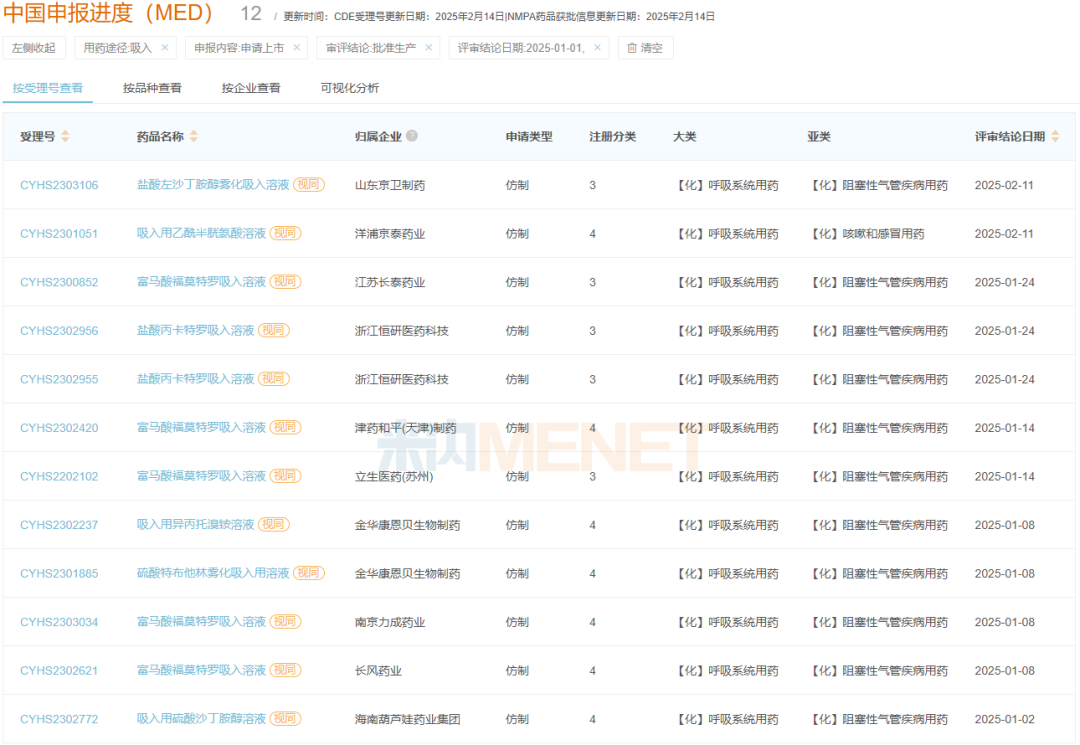This screenshot has width=1080, height=745.
Task: Click the 申请类型 column header
Action: click(x=529, y=136)
